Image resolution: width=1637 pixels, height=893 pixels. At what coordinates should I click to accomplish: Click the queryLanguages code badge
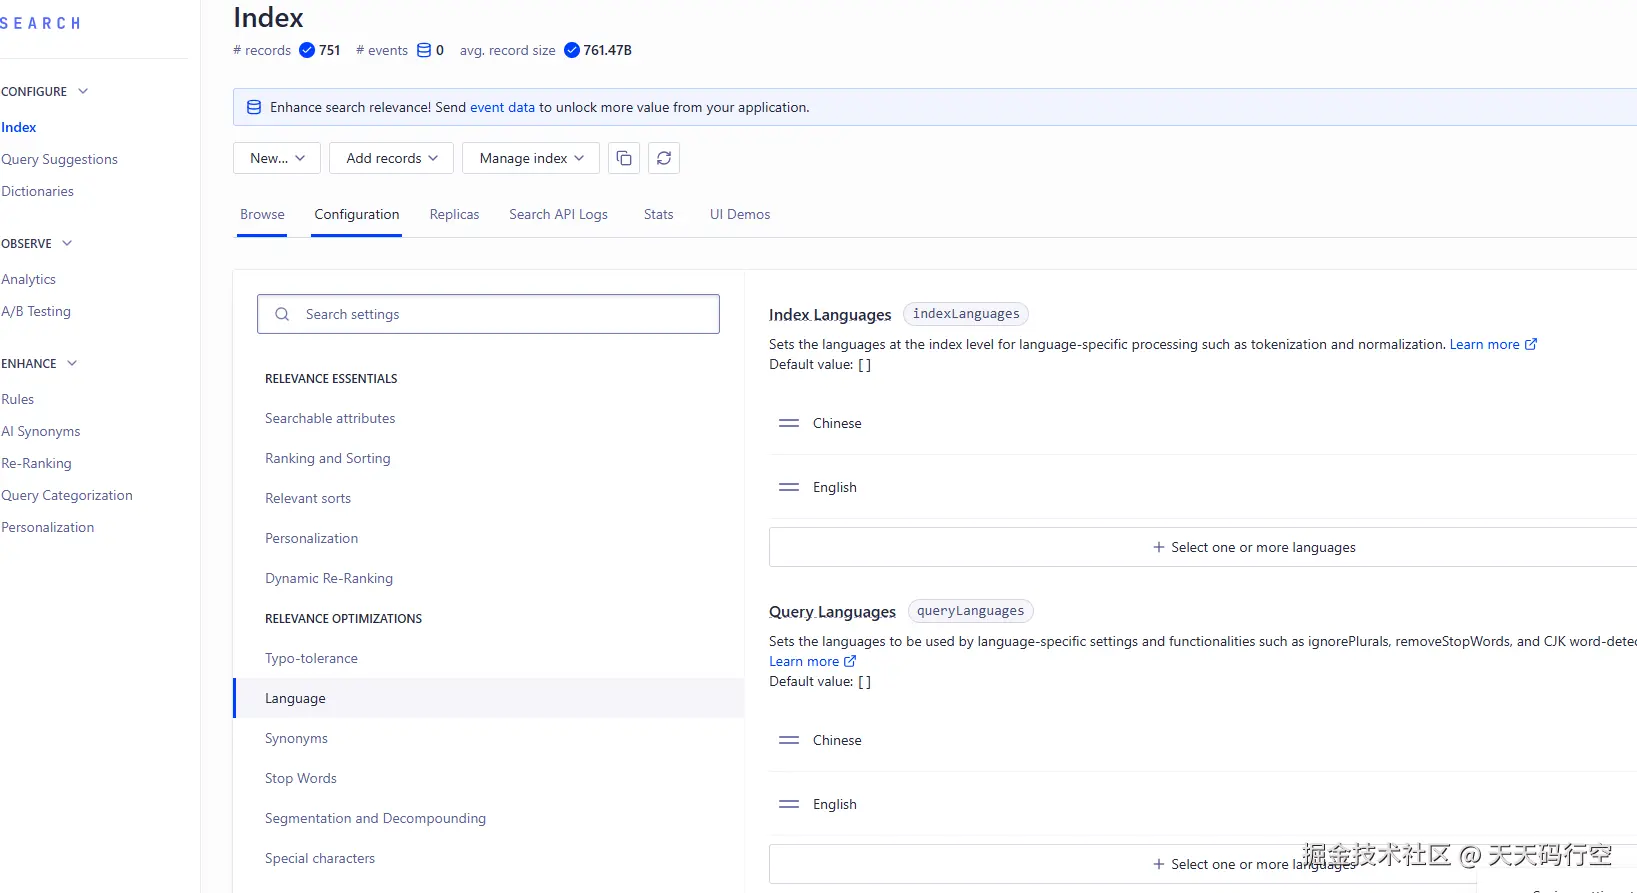tap(970, 611)
